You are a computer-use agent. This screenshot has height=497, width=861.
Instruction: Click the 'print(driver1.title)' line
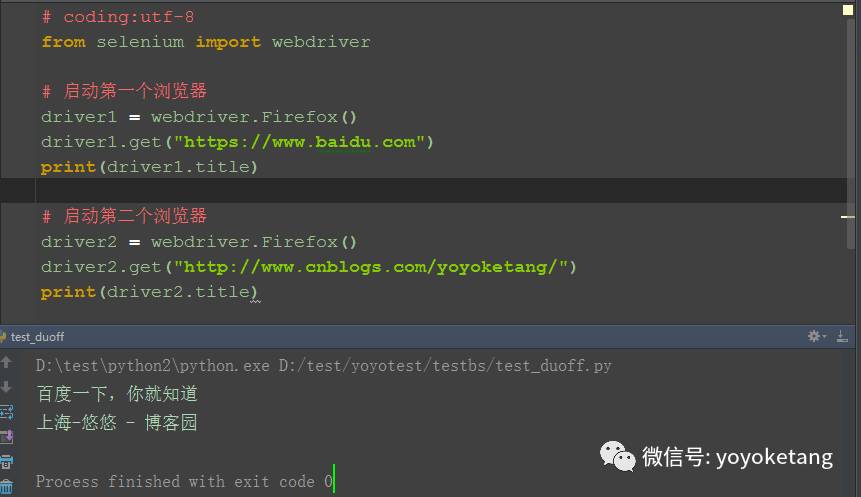[149, 167]
